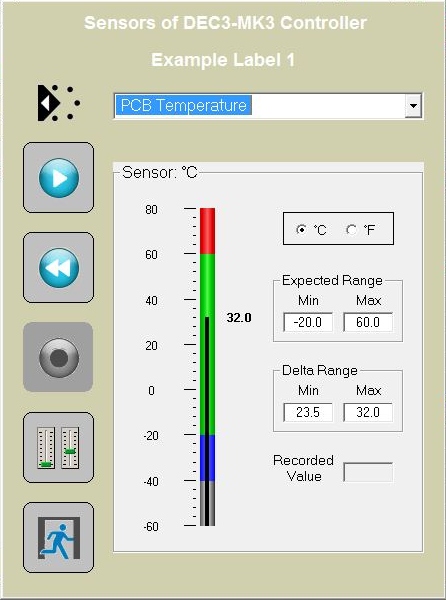Image resolution: width=446 pixels, height=600 pixels.
Task: Open the PCB Temperature dropdown arrow
Action: pyautogui.click(x=413, y=105)
